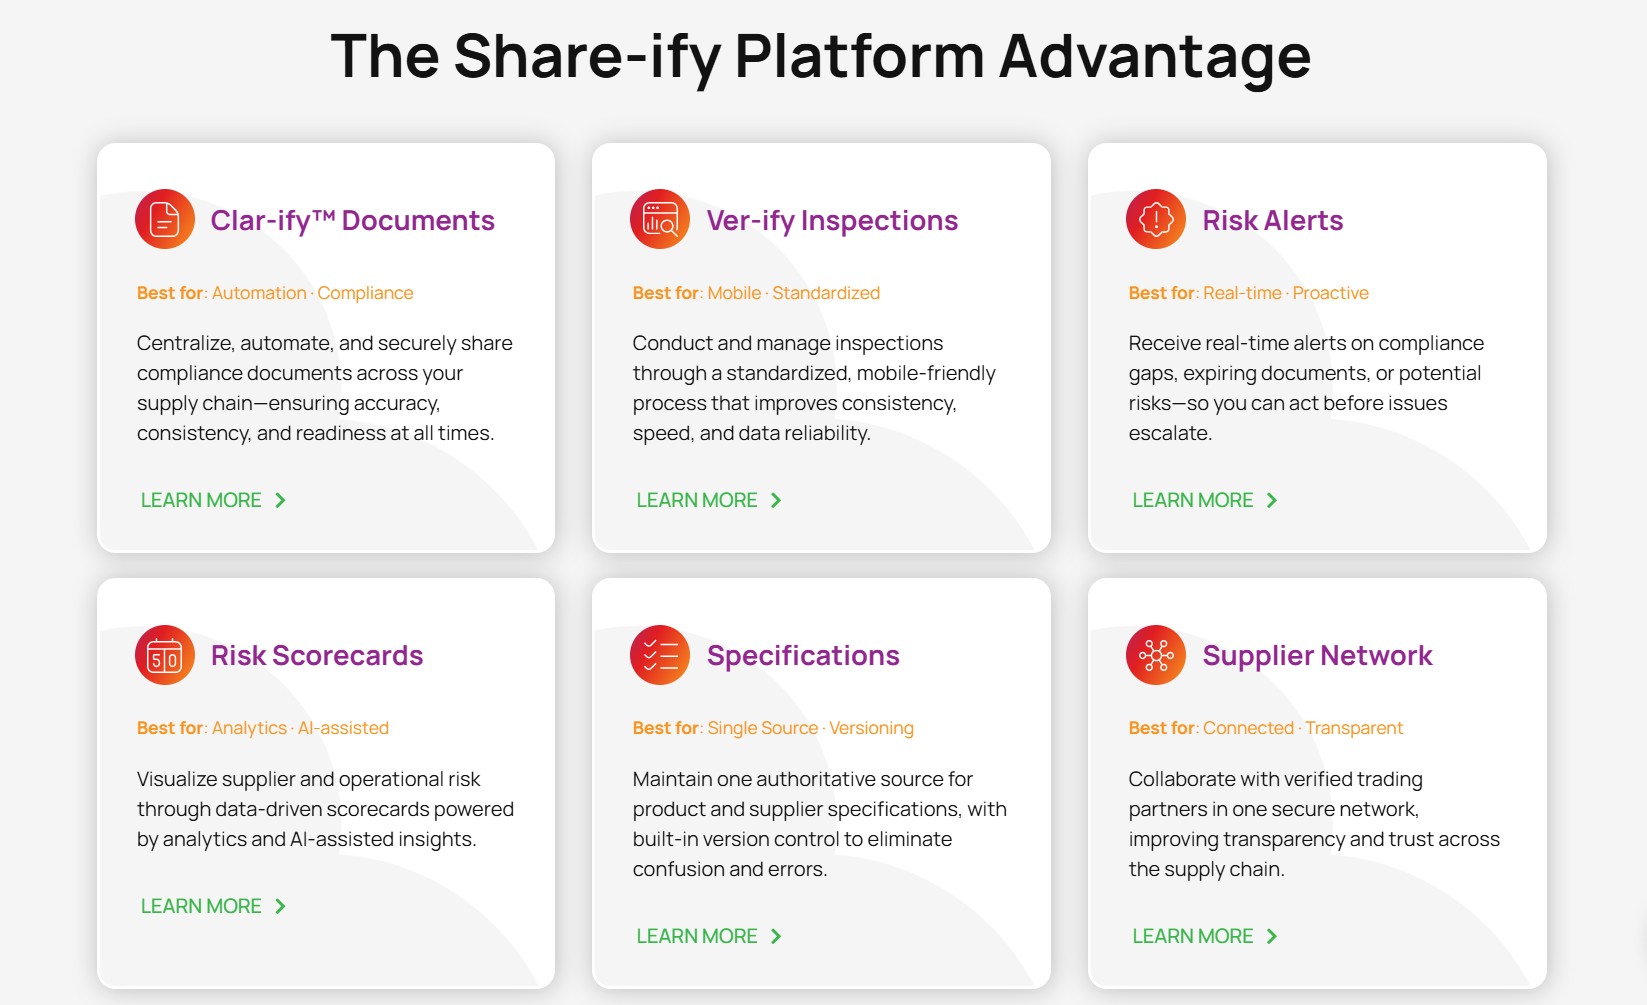The width and height of the screenshot is (1647, 1005).
Task: Follow the Learn More link for Risk Alerts
Action: 1193,500
